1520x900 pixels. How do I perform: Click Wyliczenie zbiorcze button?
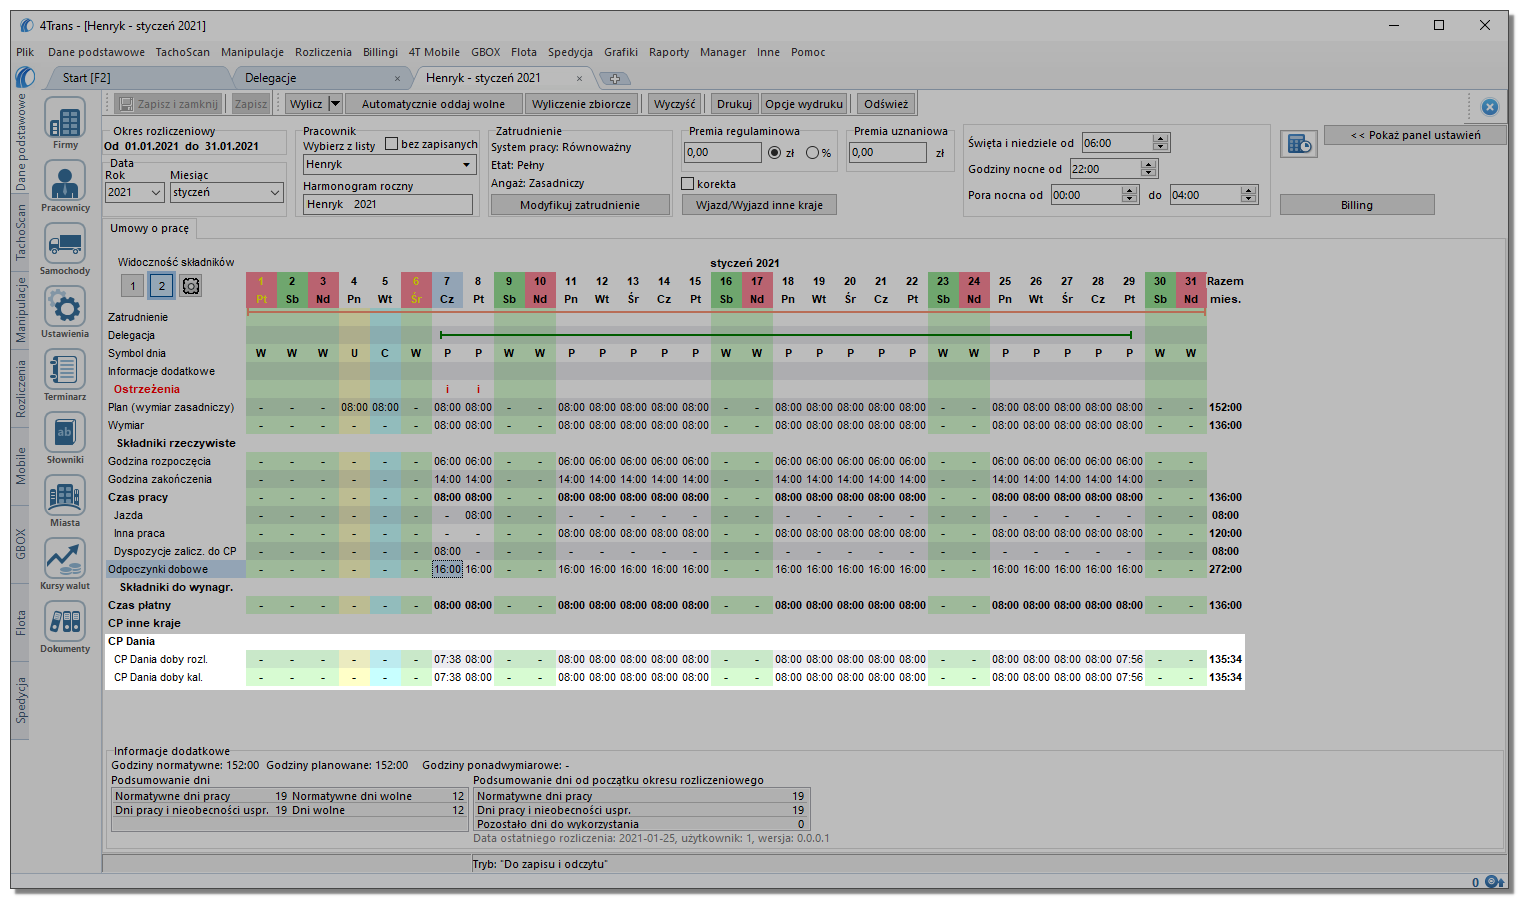coord(582,104)
